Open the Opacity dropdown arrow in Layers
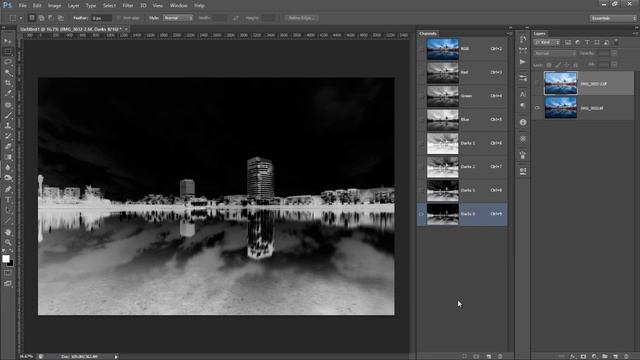 (x=614, y=53)
